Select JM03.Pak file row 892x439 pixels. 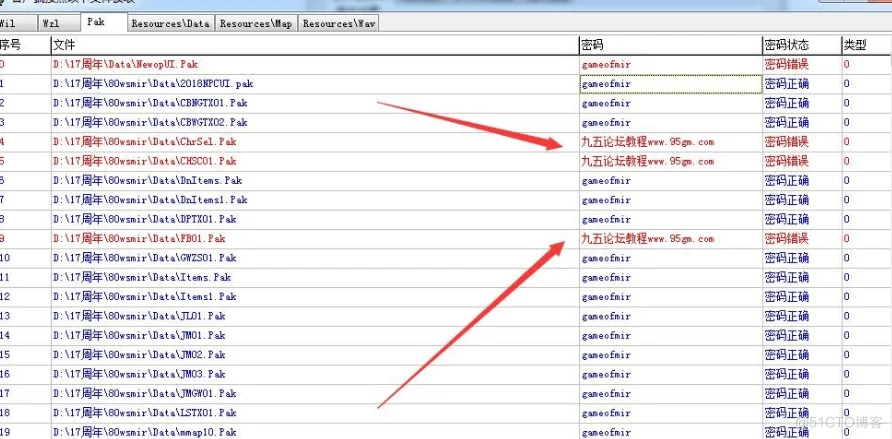pos(139,374)
